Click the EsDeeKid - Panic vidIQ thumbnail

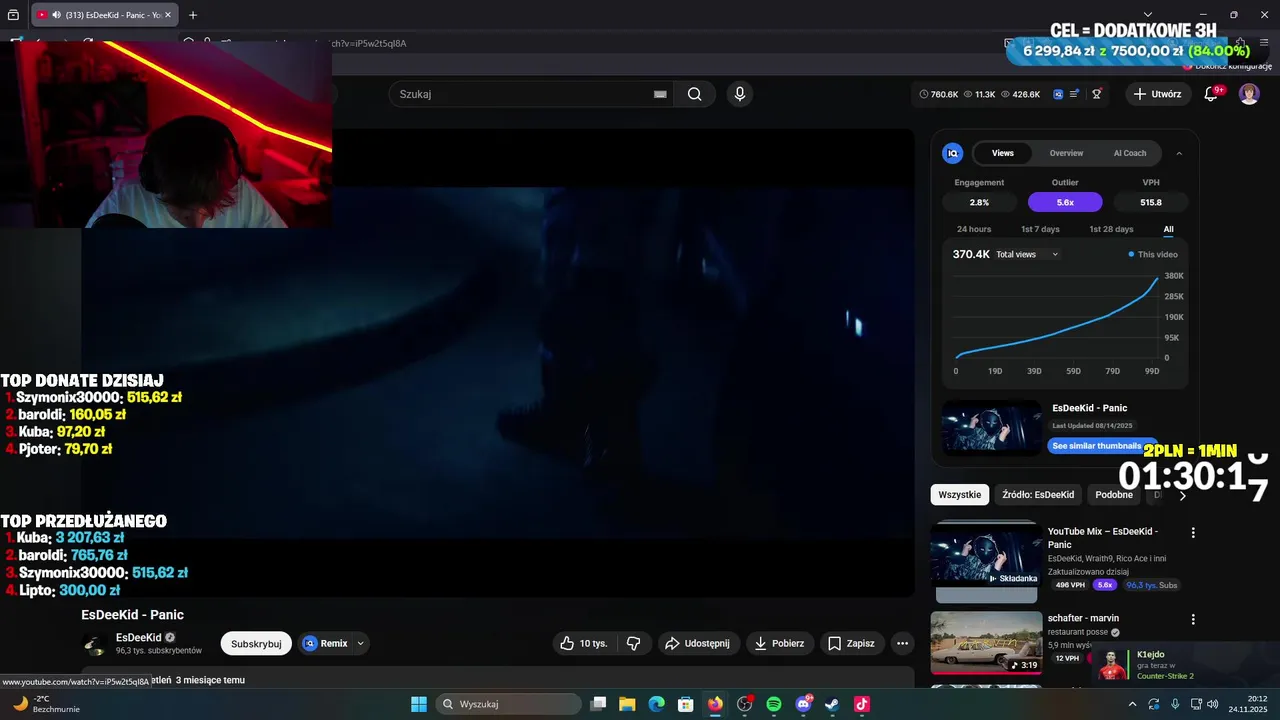991,428
